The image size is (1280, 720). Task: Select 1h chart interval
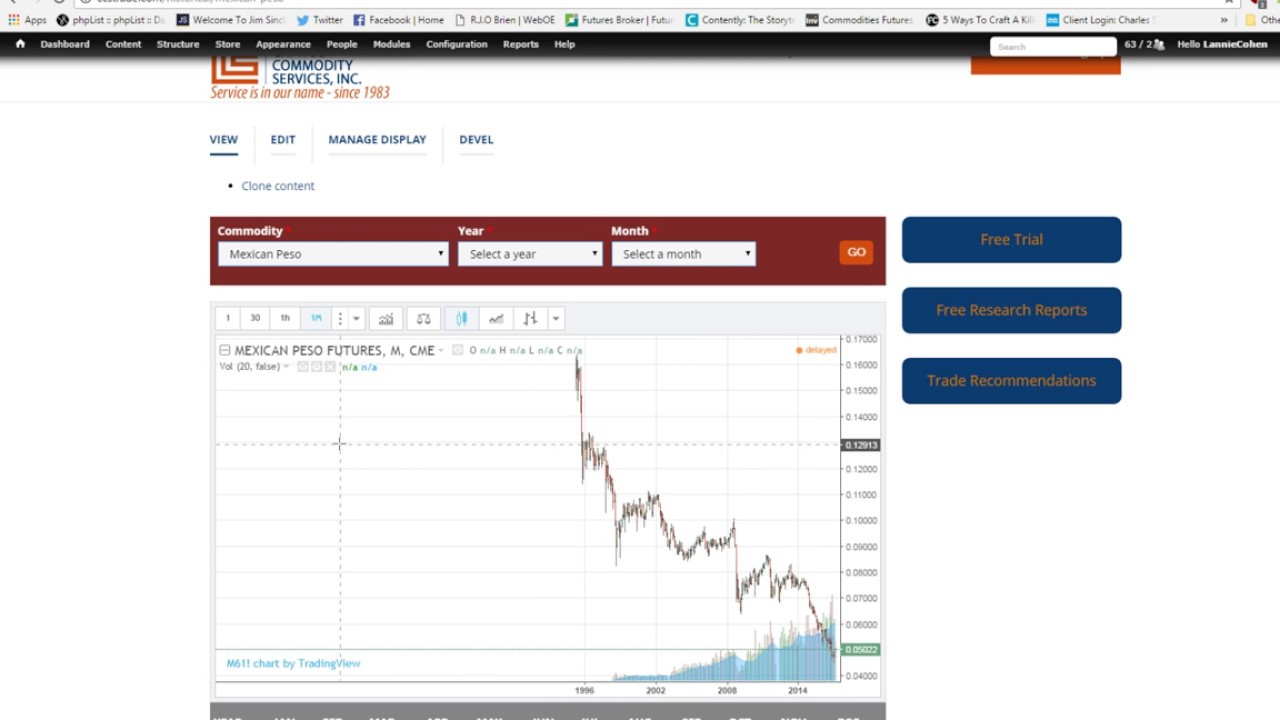(285, 318)
